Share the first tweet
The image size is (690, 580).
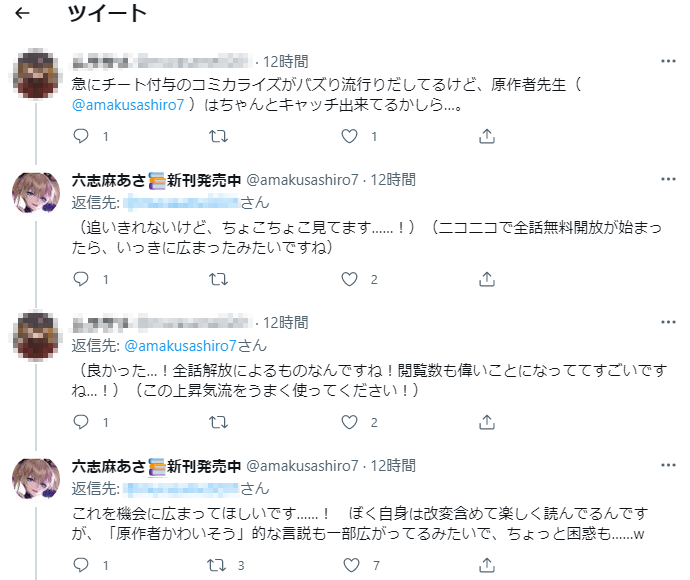pos(484,136)
